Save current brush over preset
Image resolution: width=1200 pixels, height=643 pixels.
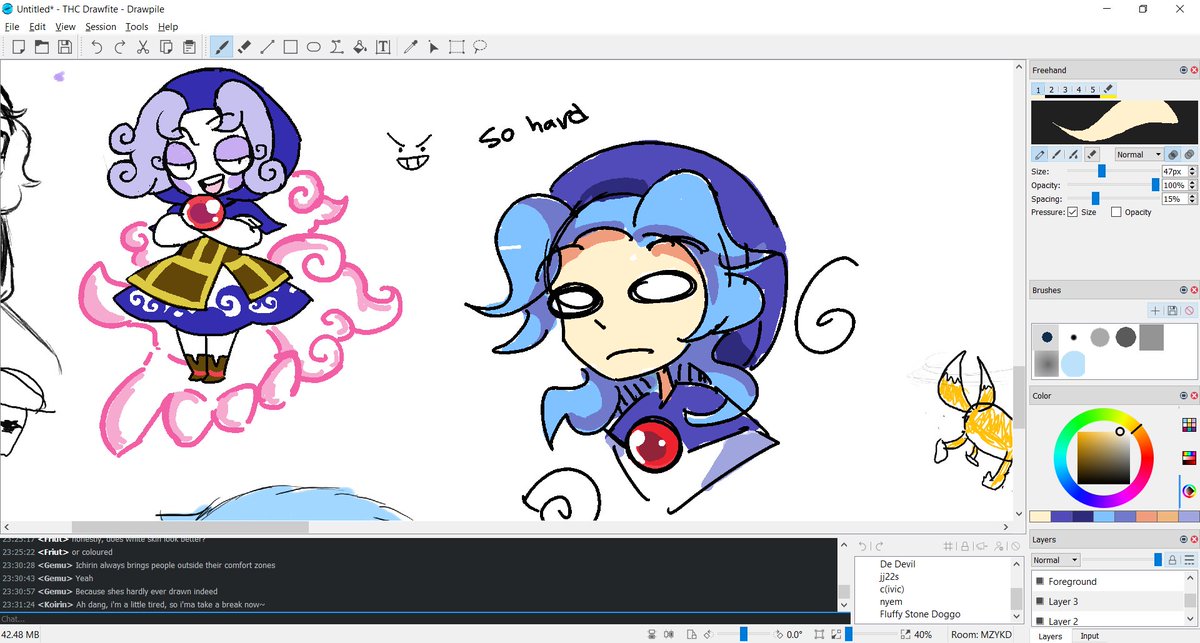pos(1172,311)
